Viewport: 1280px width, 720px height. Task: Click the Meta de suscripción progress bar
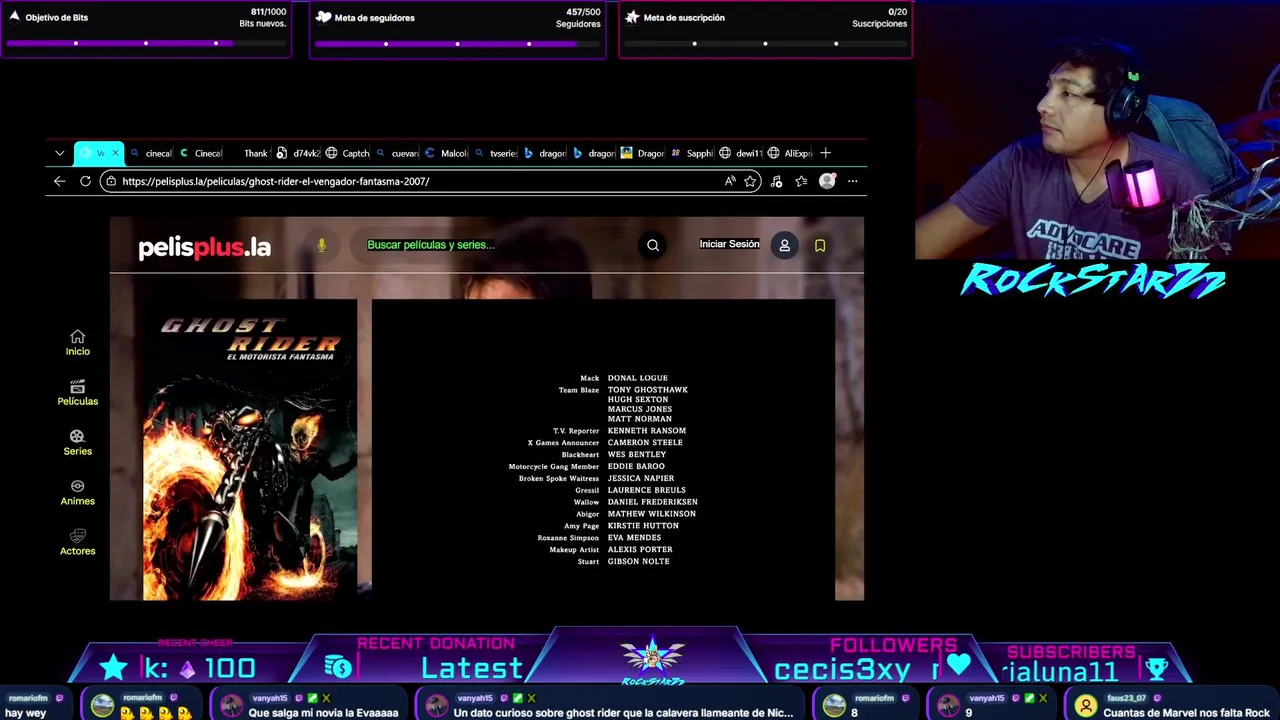pyautogui.click(x=765, y=43)
